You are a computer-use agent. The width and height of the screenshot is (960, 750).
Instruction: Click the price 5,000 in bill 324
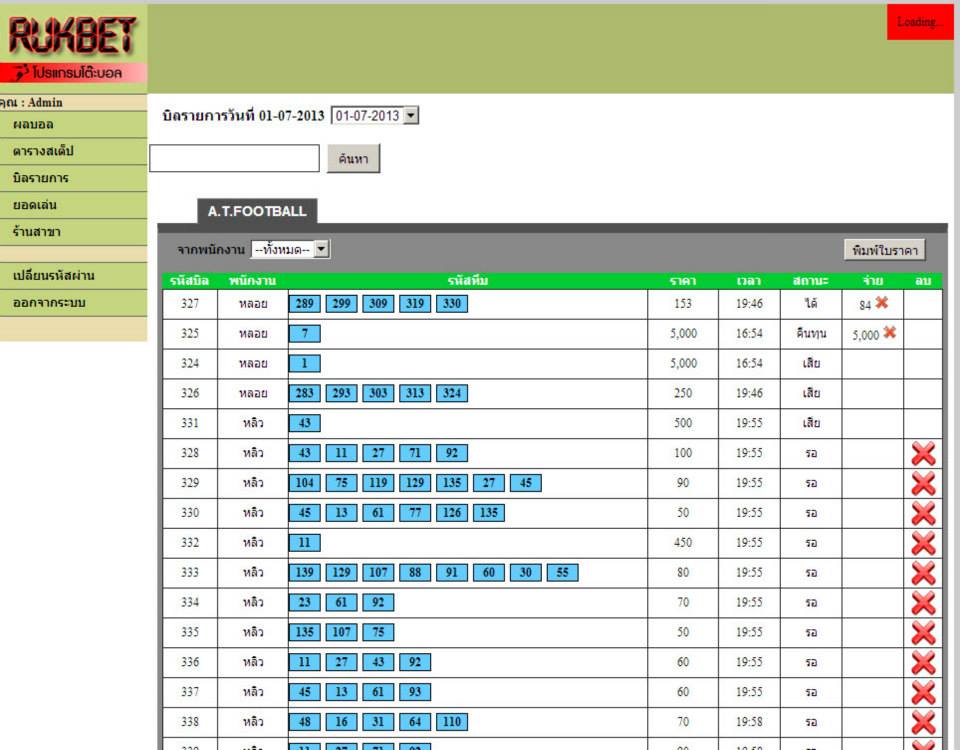[x=683, y=364]
